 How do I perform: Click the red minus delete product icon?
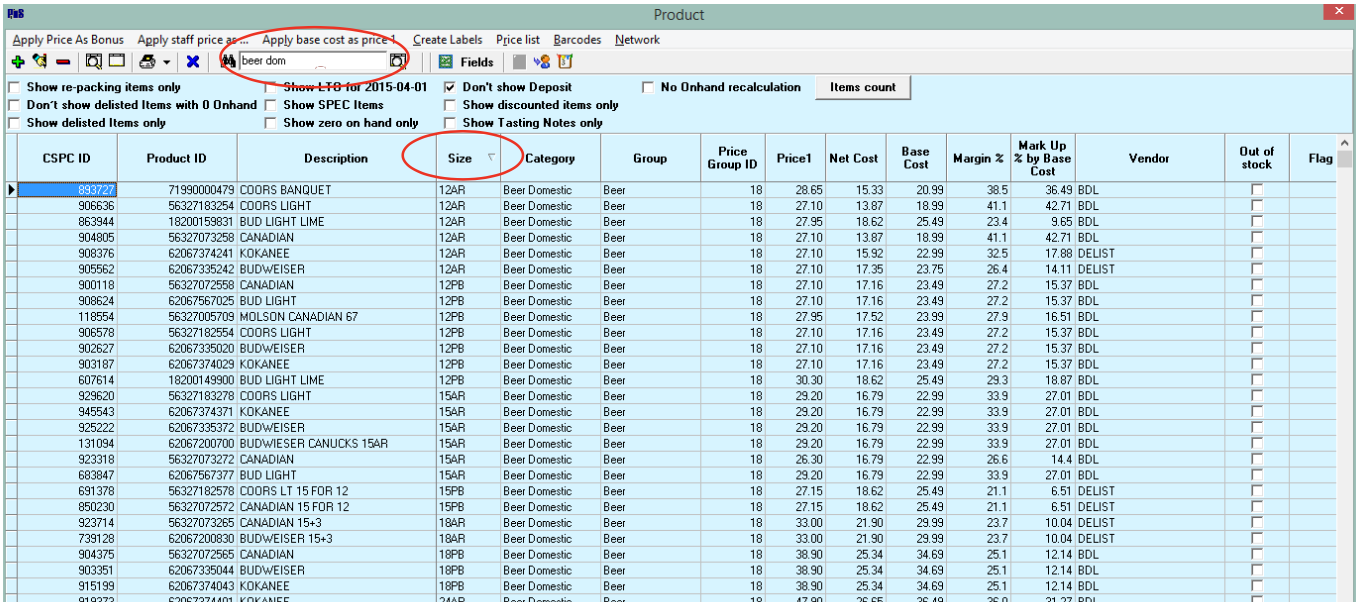pyautogui.click(x=63, y=62)
